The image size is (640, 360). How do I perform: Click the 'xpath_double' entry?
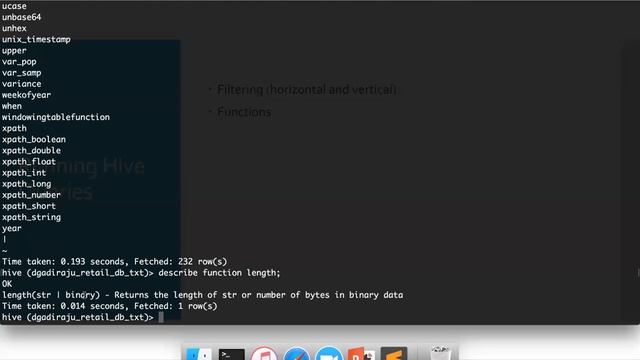pyautogui.click(x=31, y=151)
